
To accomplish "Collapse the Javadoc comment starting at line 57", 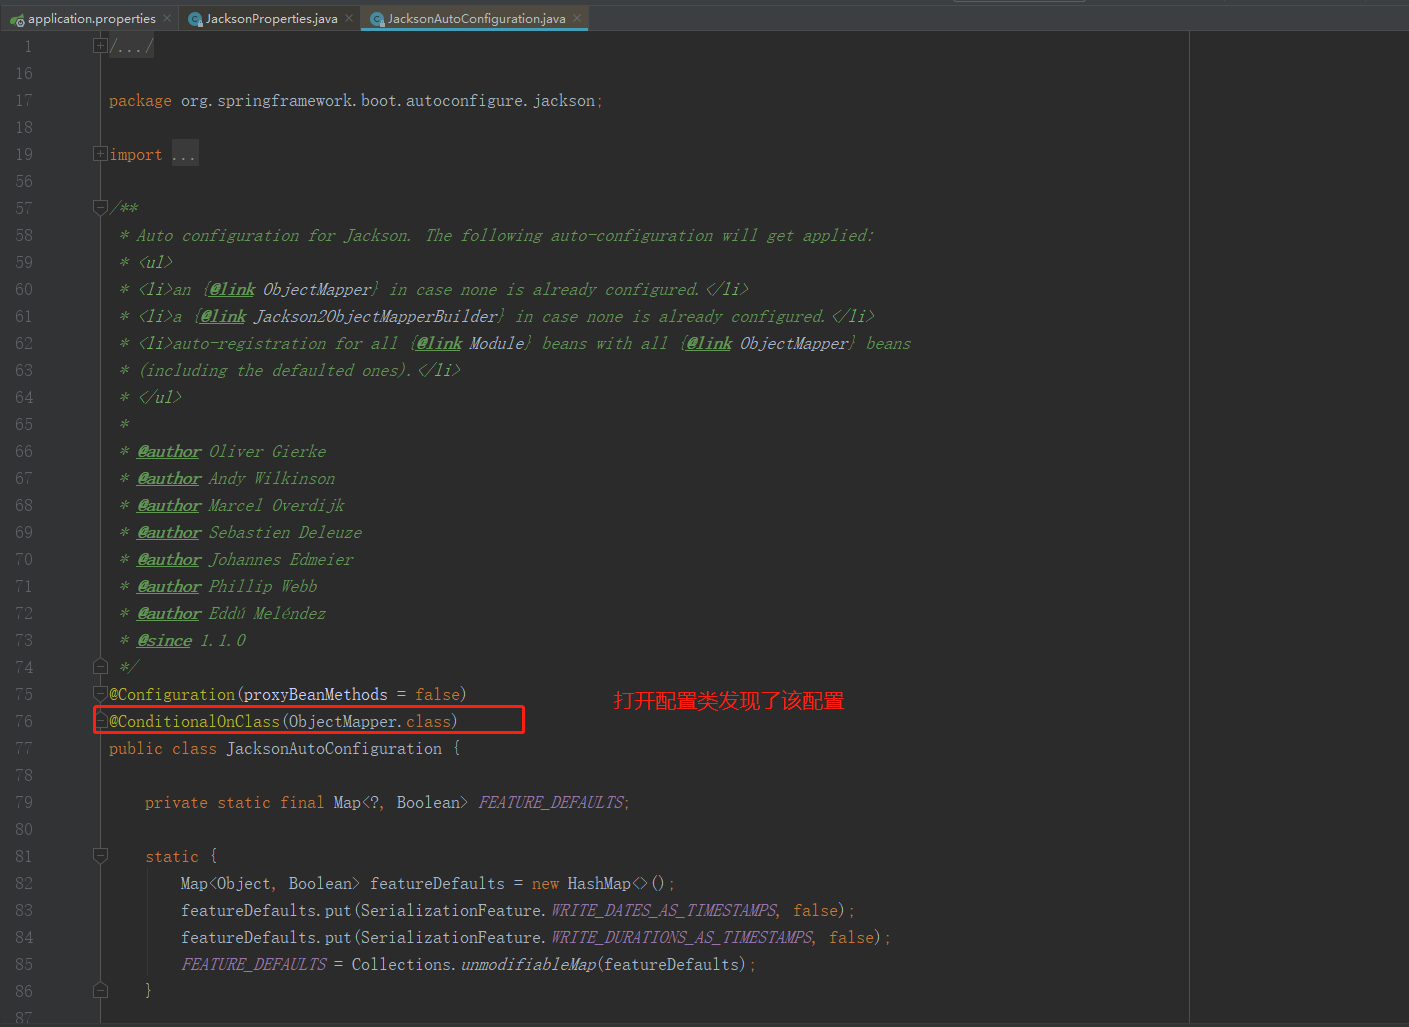I will (x=100, y=207).
